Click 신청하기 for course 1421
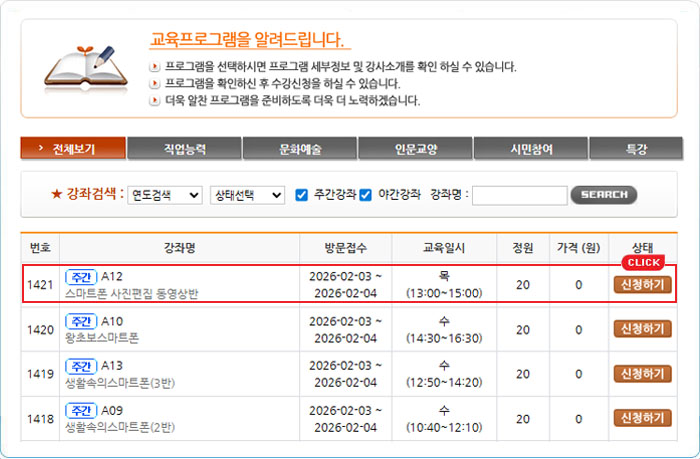The height and width of the screenshot is (459, 700). [x=642, y=285]
